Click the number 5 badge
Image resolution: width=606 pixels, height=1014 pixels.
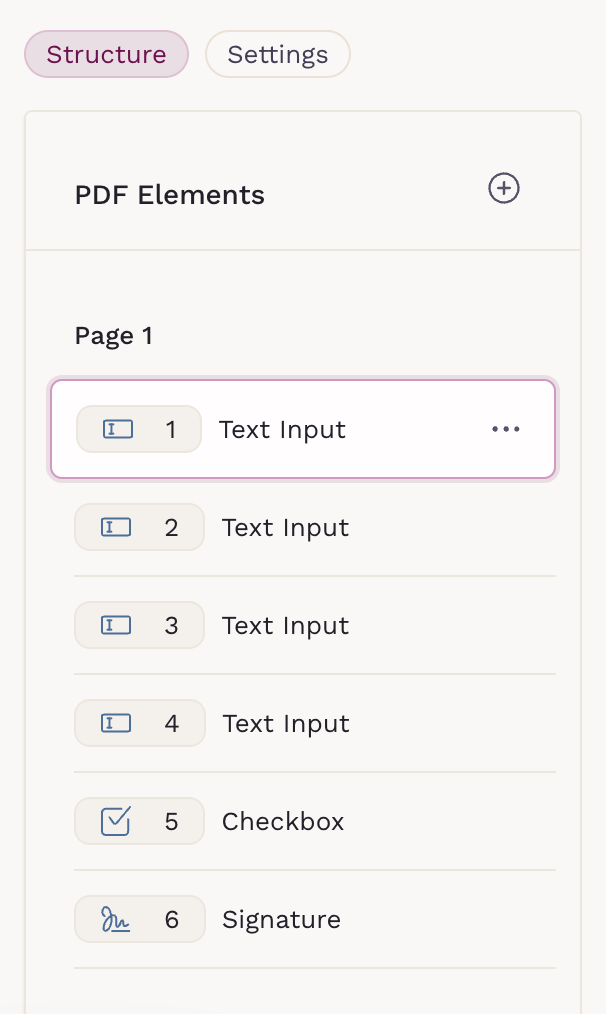click(171, 822)
